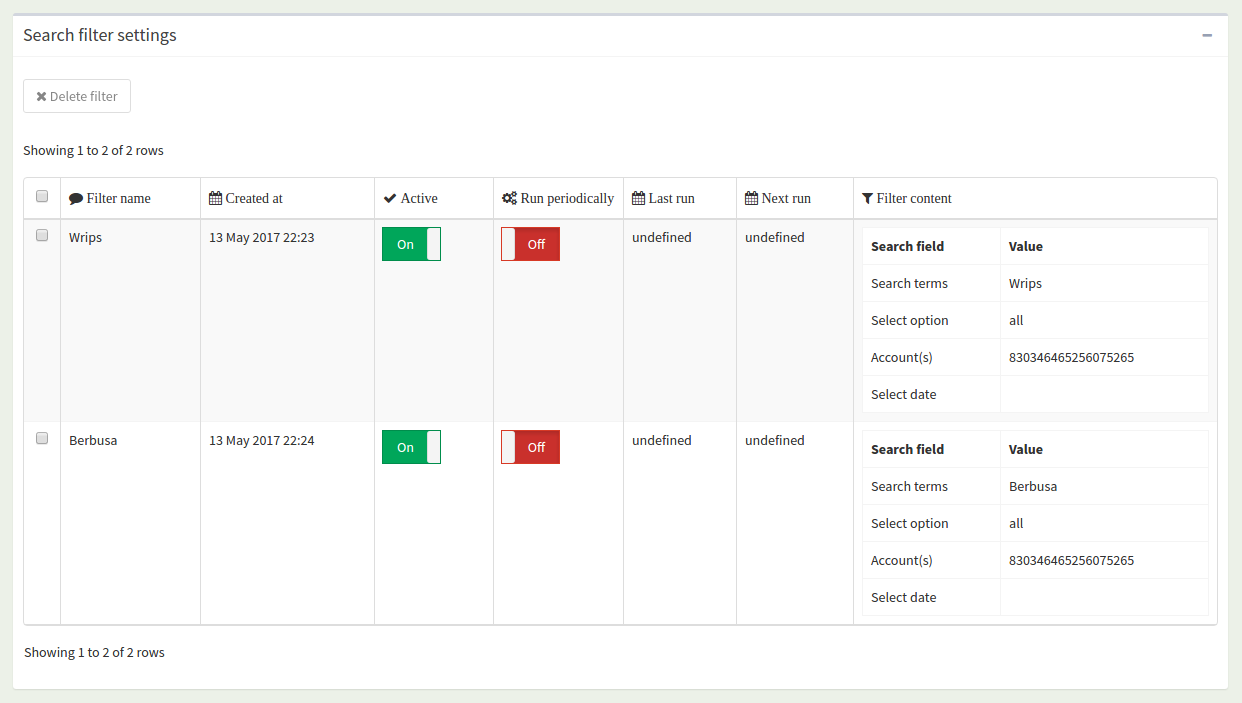
Task: Check the select-all checkbox in table header
Action: coord(41,196)
